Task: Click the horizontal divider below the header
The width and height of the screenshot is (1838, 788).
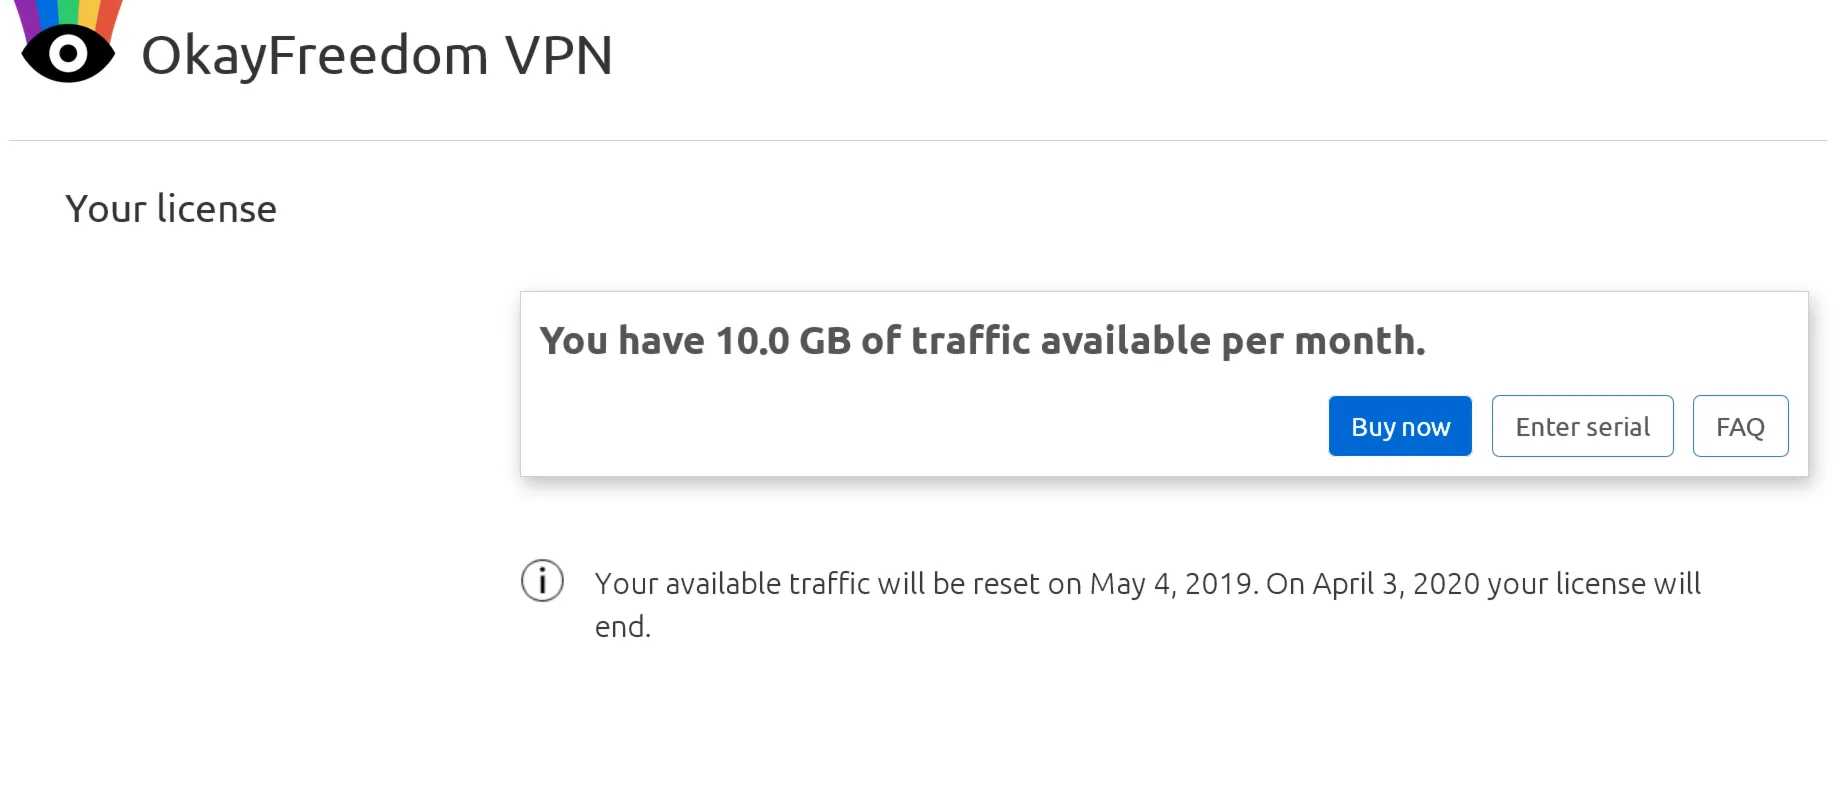Action: click(918, 141)
